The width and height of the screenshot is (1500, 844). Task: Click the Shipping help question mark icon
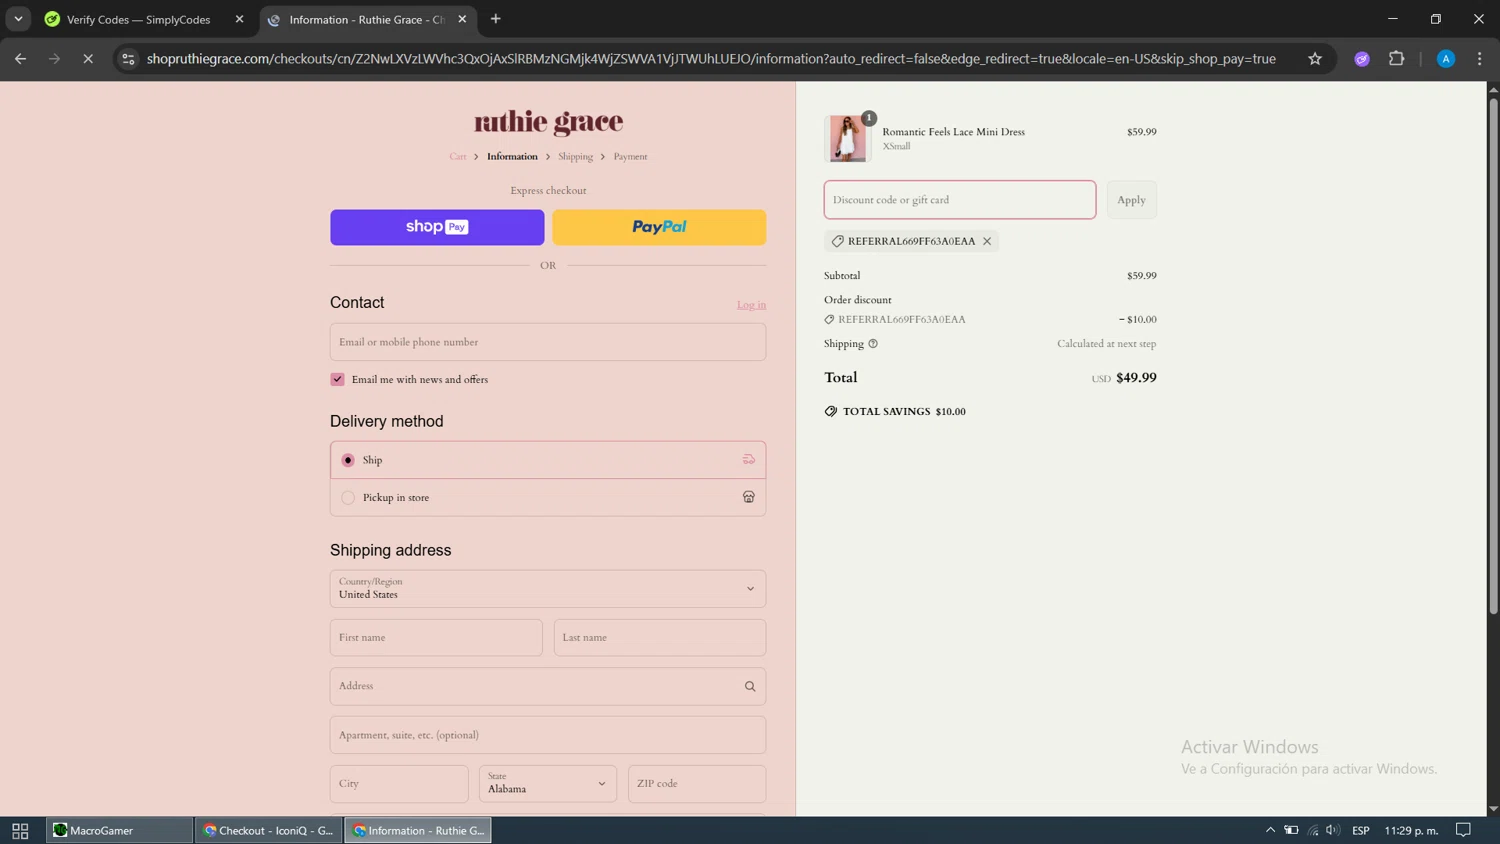pyautogui.click(x=873, y=344)
